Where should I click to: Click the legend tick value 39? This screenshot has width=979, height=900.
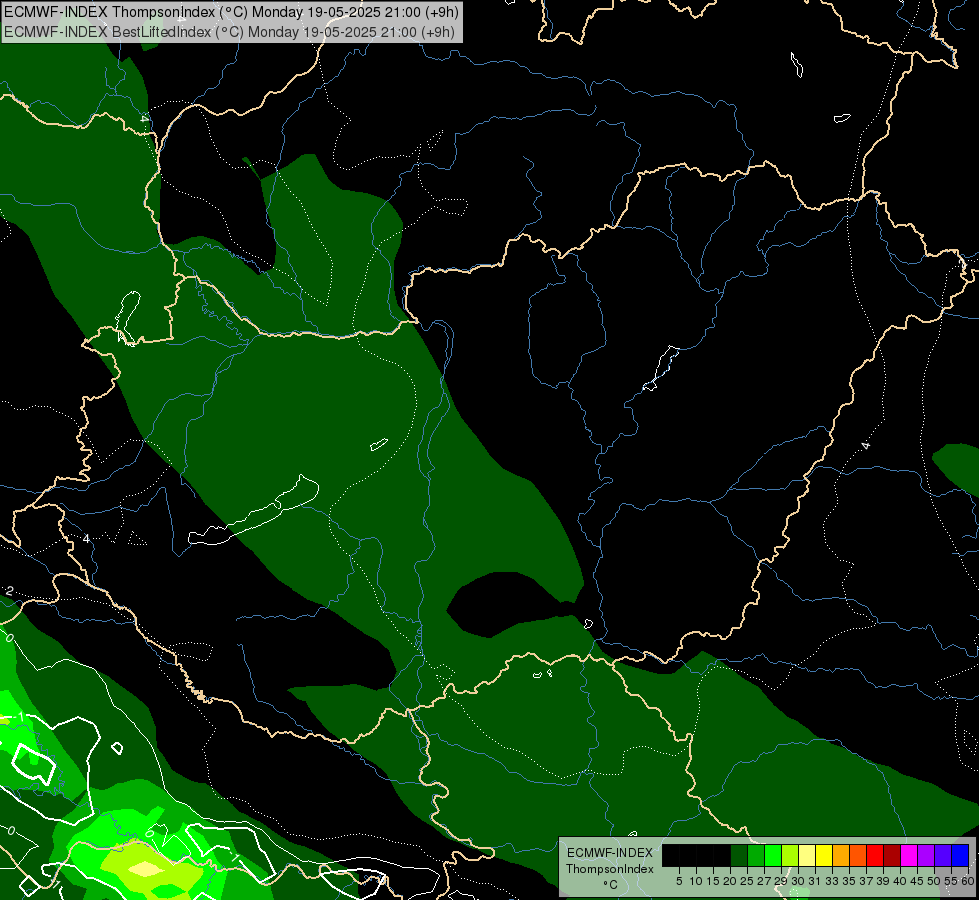(883, 881)
